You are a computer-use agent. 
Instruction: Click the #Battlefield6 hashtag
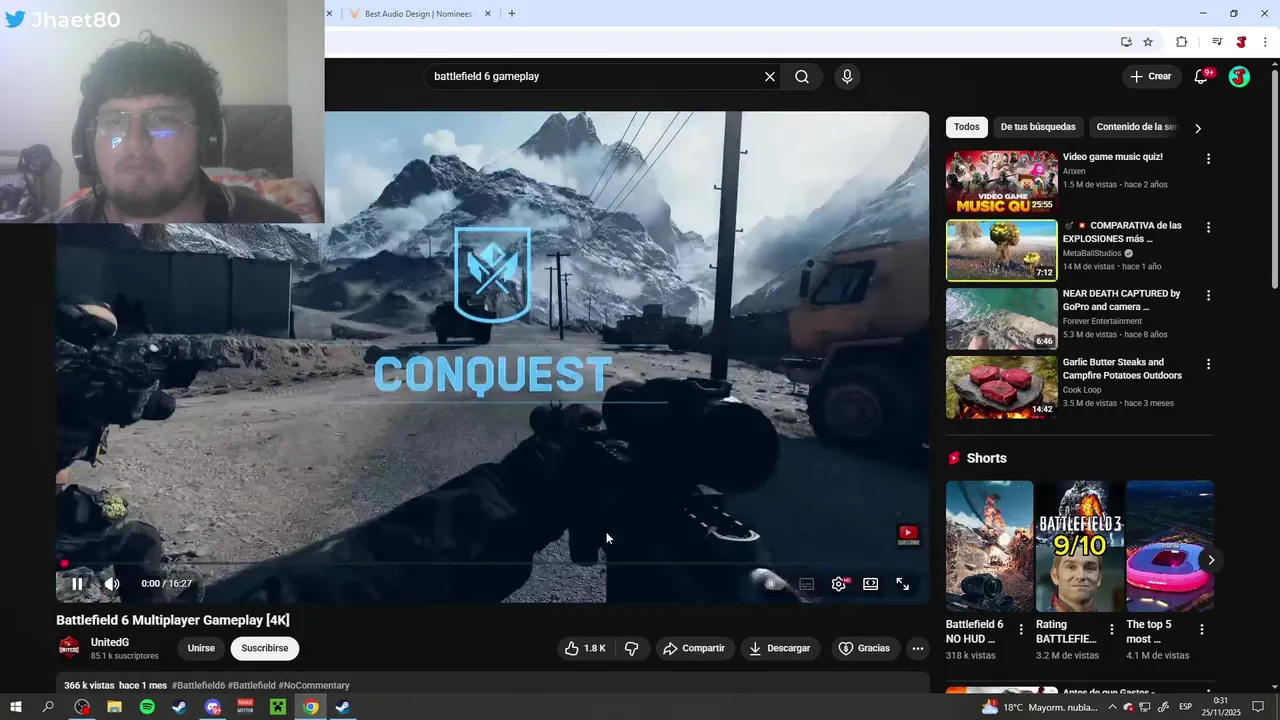pos(198,686)
